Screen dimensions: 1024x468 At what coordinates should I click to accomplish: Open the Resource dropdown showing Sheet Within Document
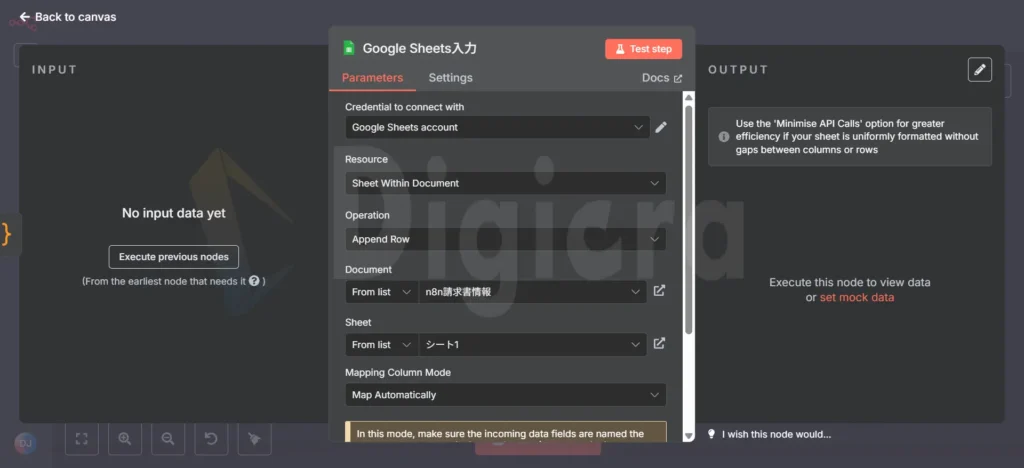(505, 183)
